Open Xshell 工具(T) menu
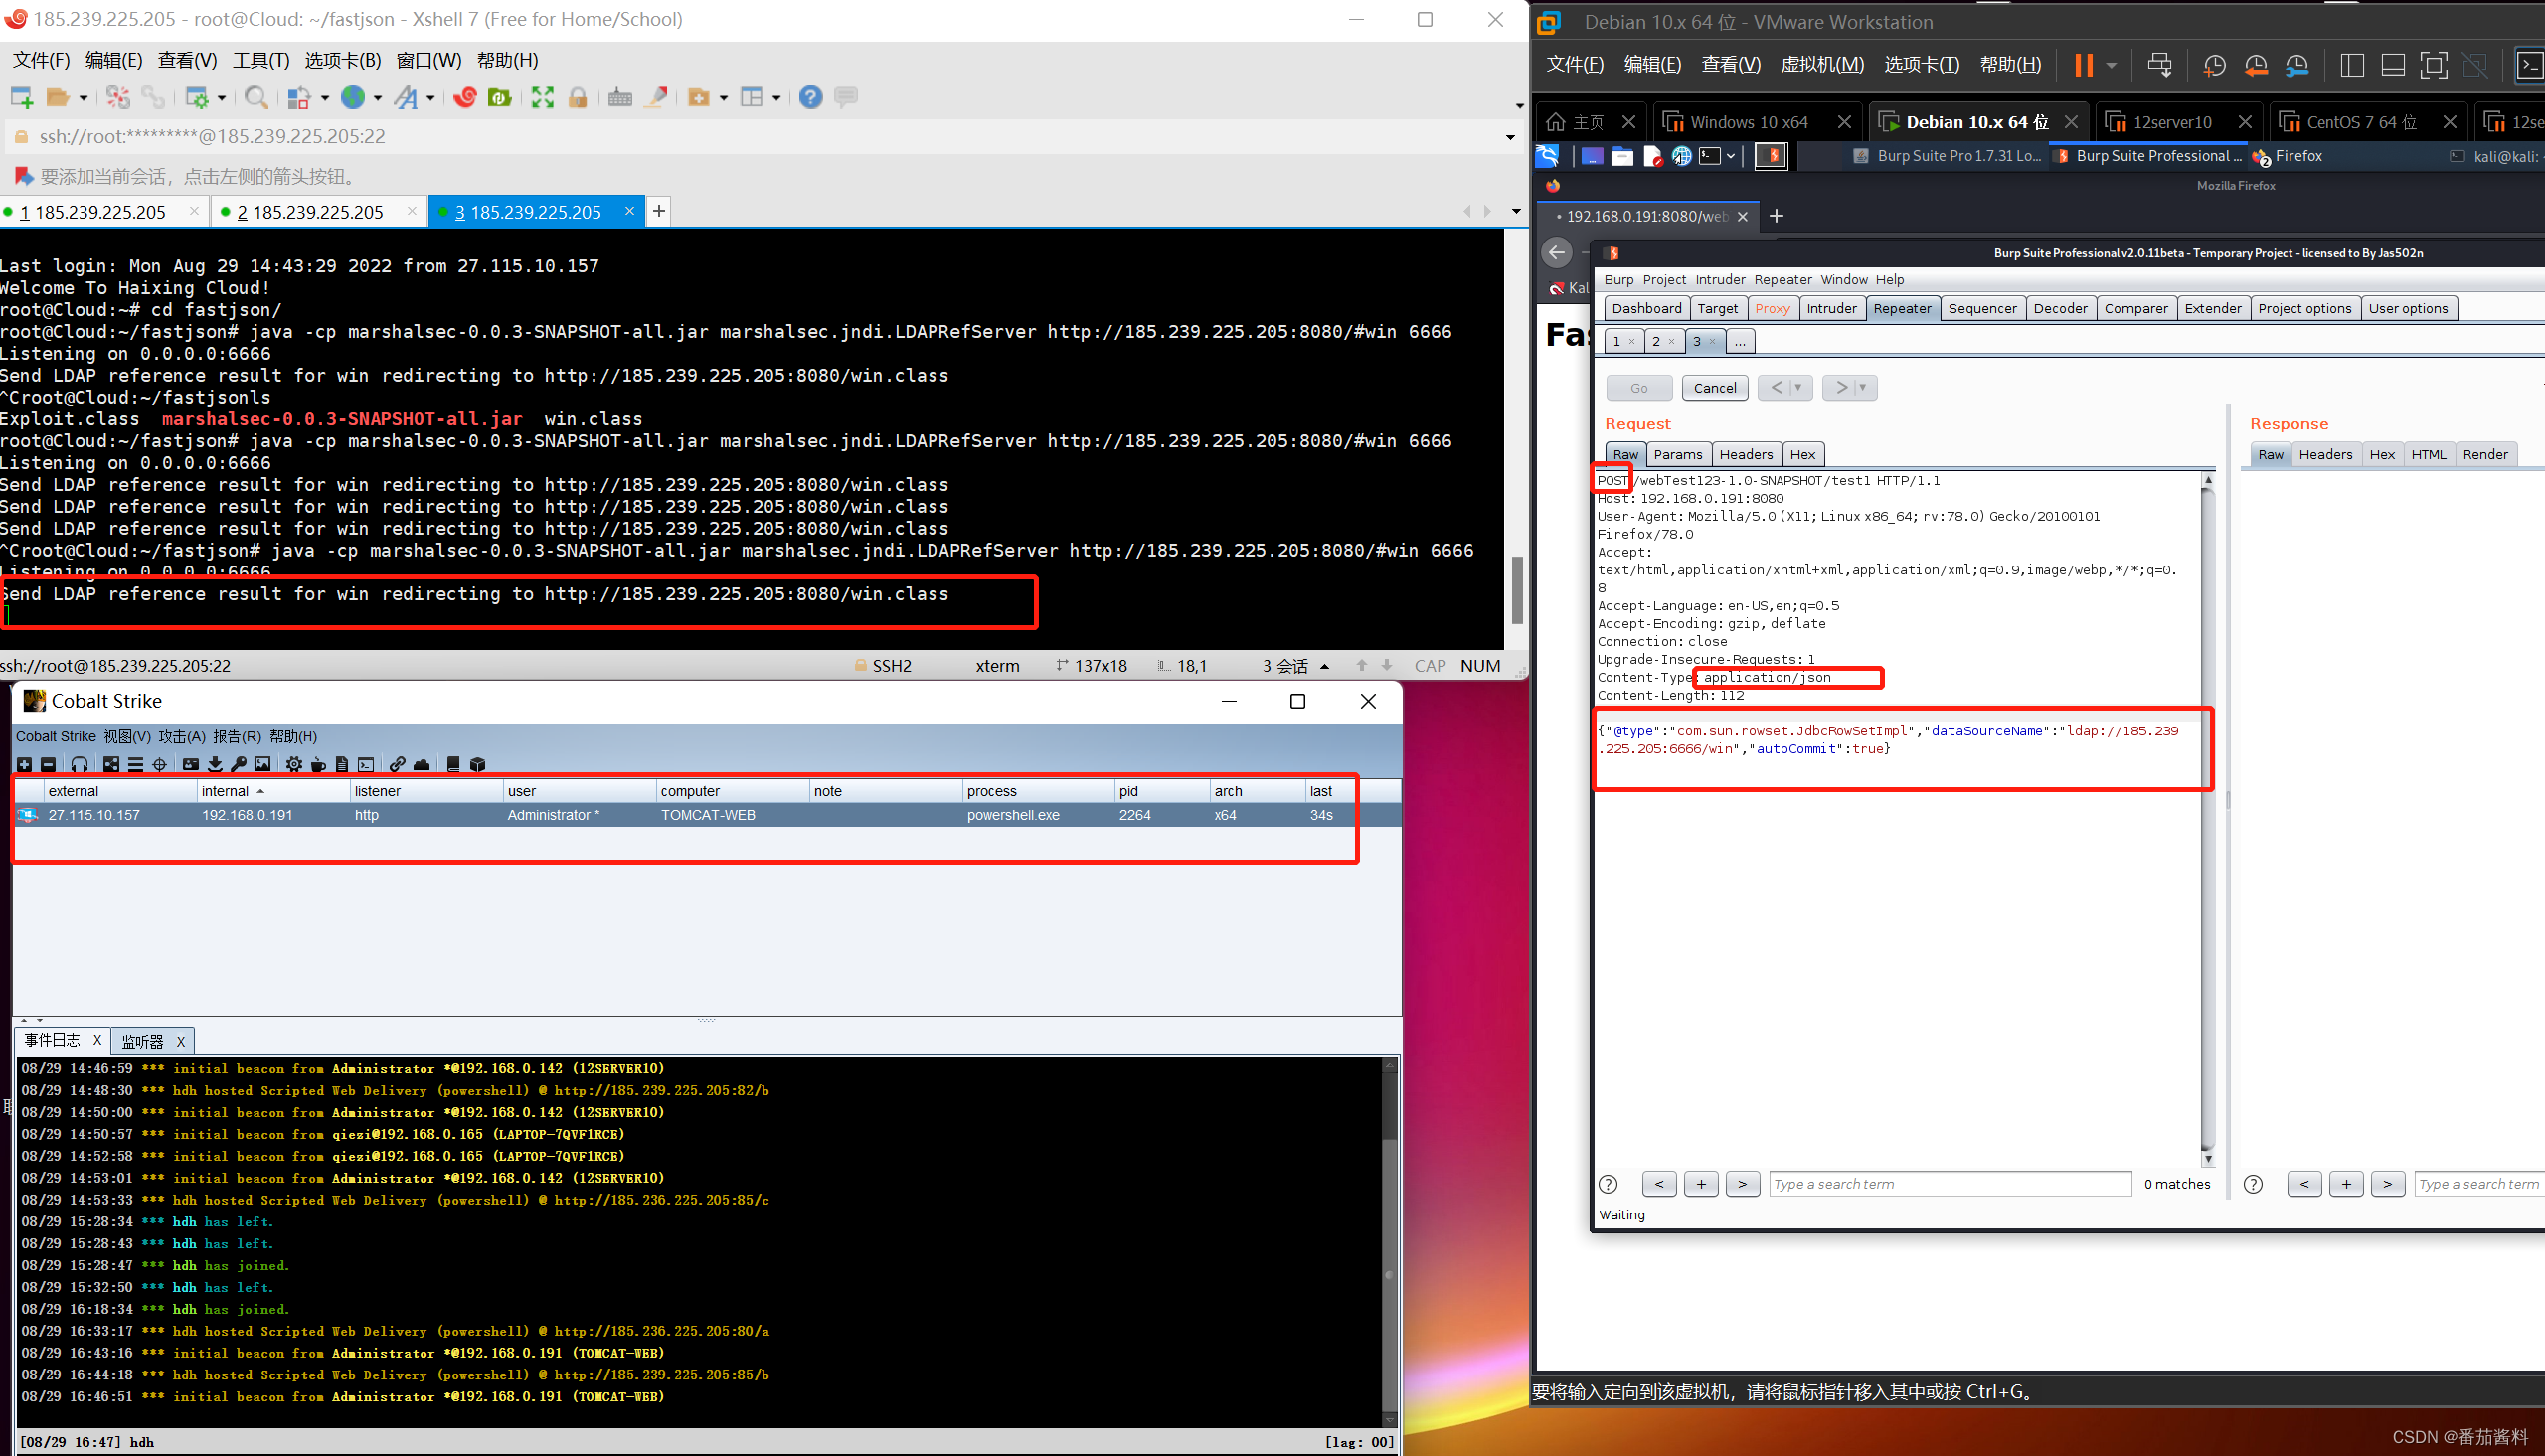Viewport: 2545px width, 1456px height. 261,60
